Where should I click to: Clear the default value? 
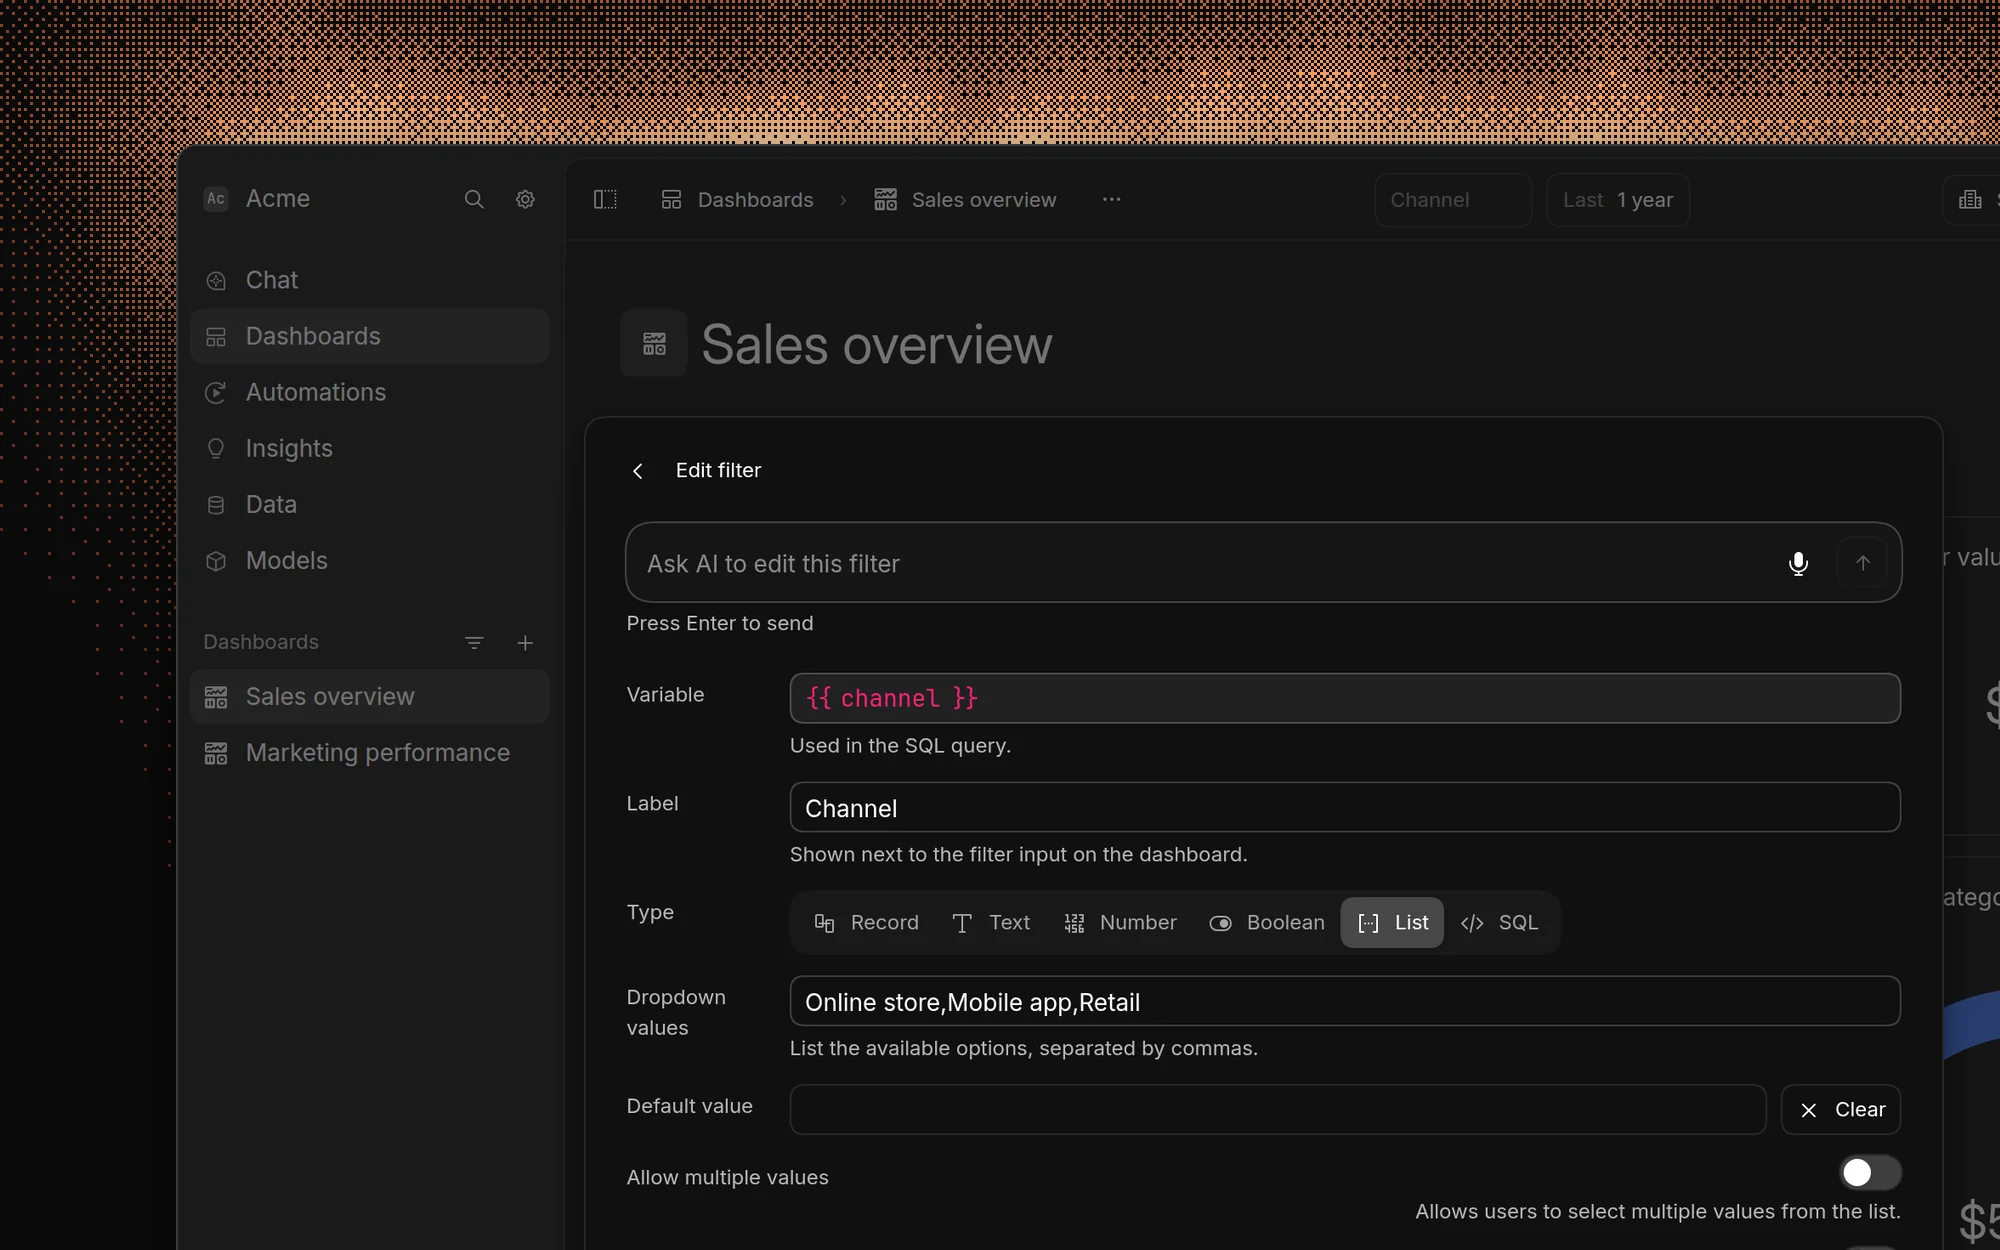tap(1841, 1110)
